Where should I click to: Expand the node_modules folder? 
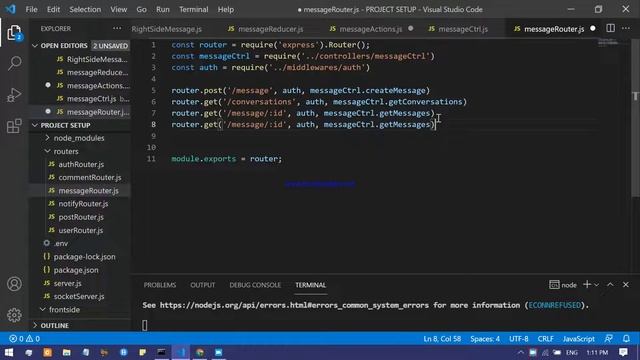pyautogui.click(x=79, y=138)
